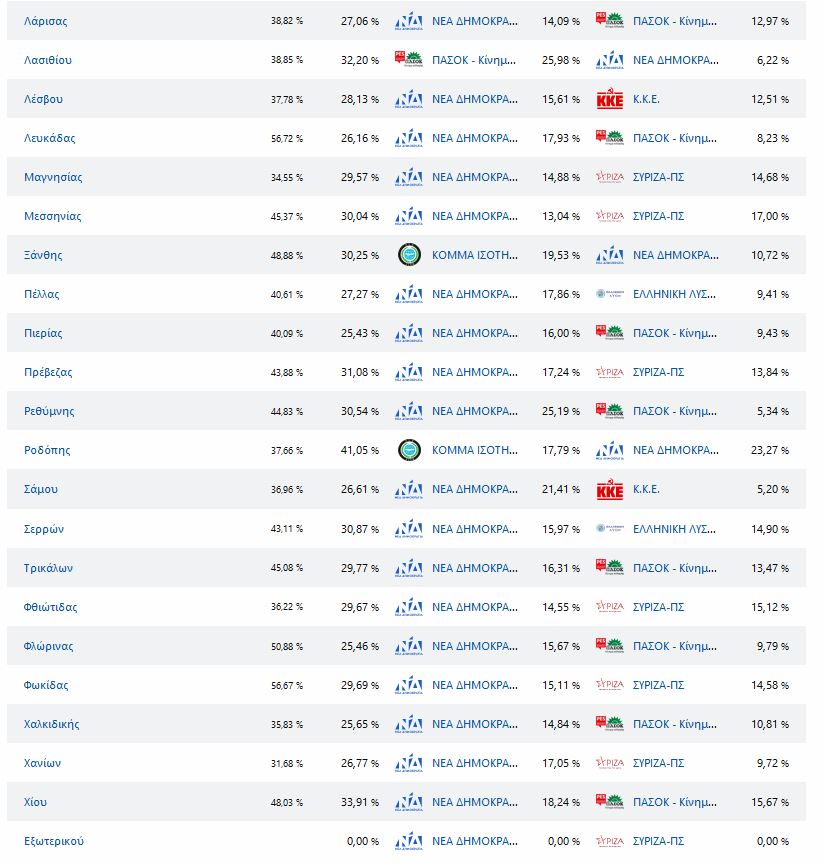Click the Κ.Κ.Ε. party name in Σάμου row
This screenshot has height=866, width=823.
tap(646, 490)
